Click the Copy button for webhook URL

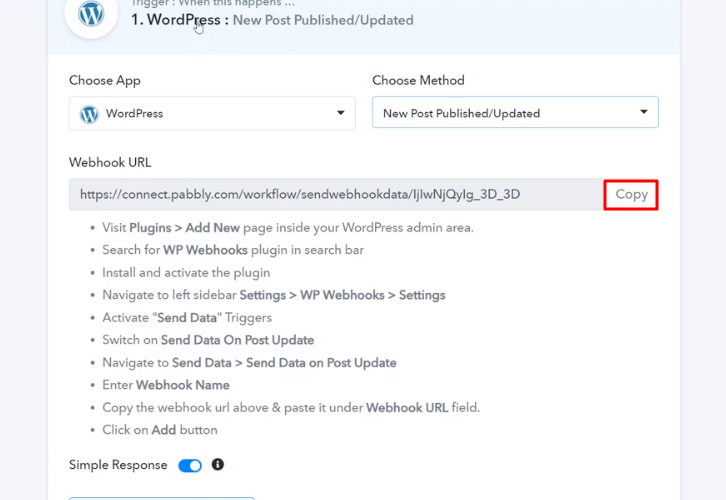pos(631,194)
